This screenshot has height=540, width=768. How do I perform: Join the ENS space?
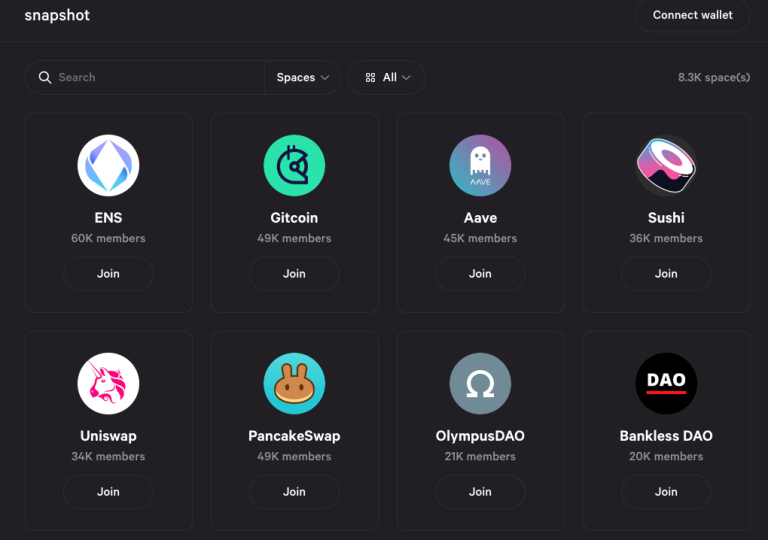point(108,274)
